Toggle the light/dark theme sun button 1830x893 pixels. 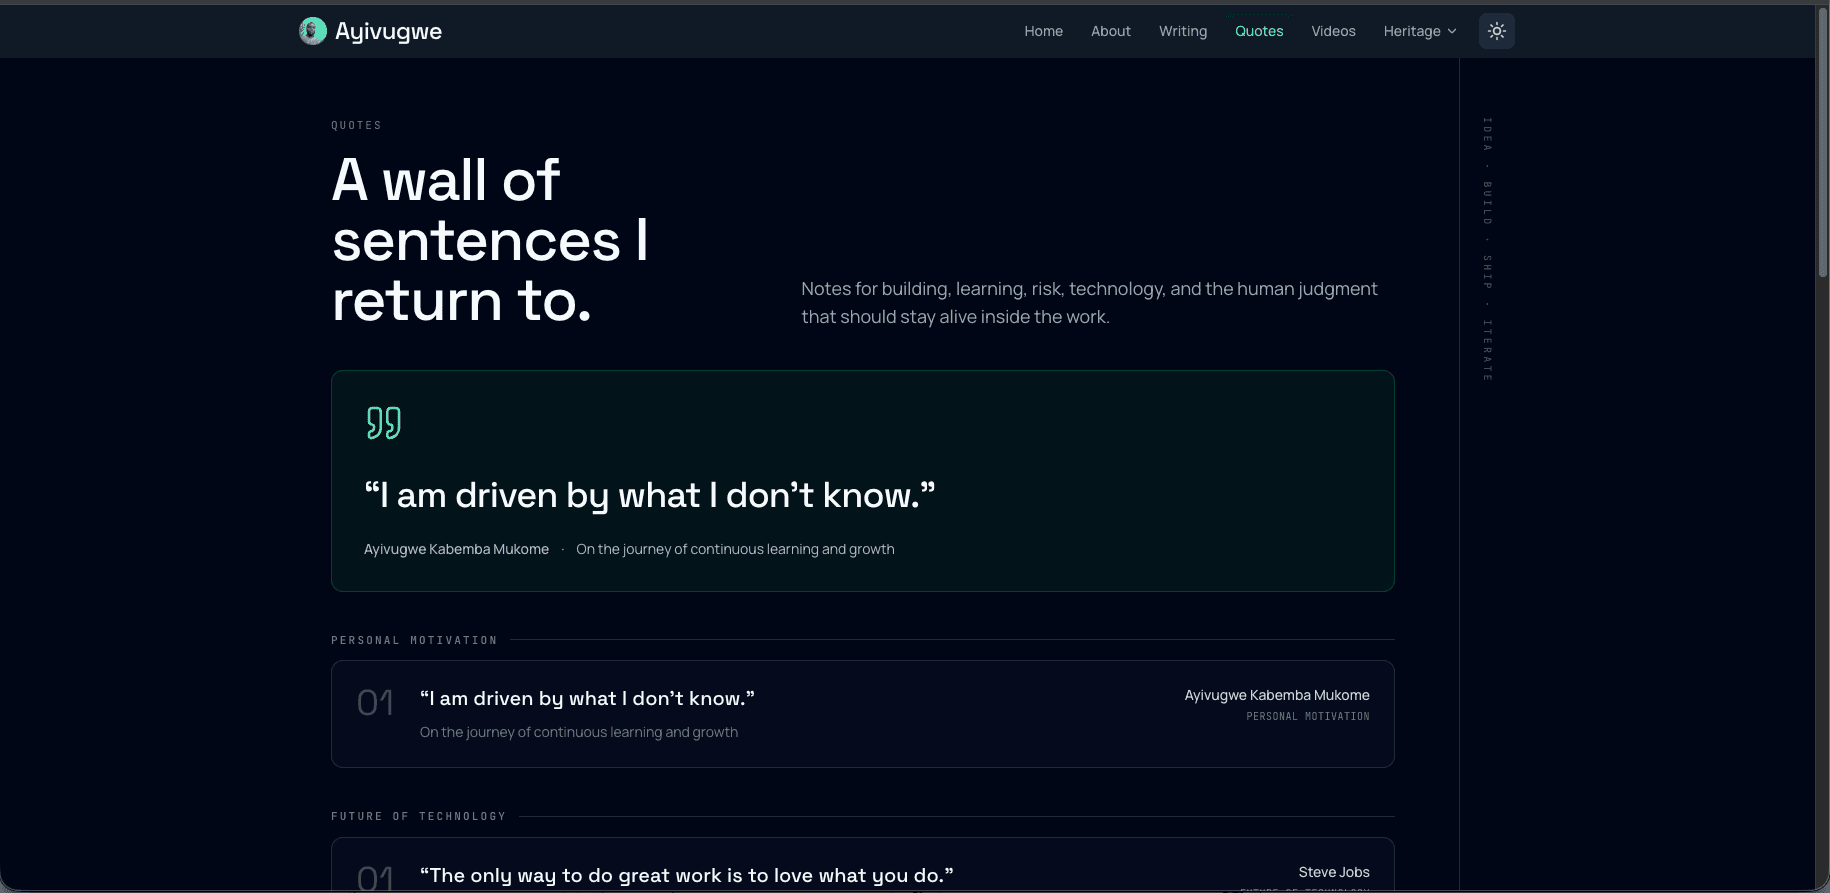click(x=1497, y=31)
